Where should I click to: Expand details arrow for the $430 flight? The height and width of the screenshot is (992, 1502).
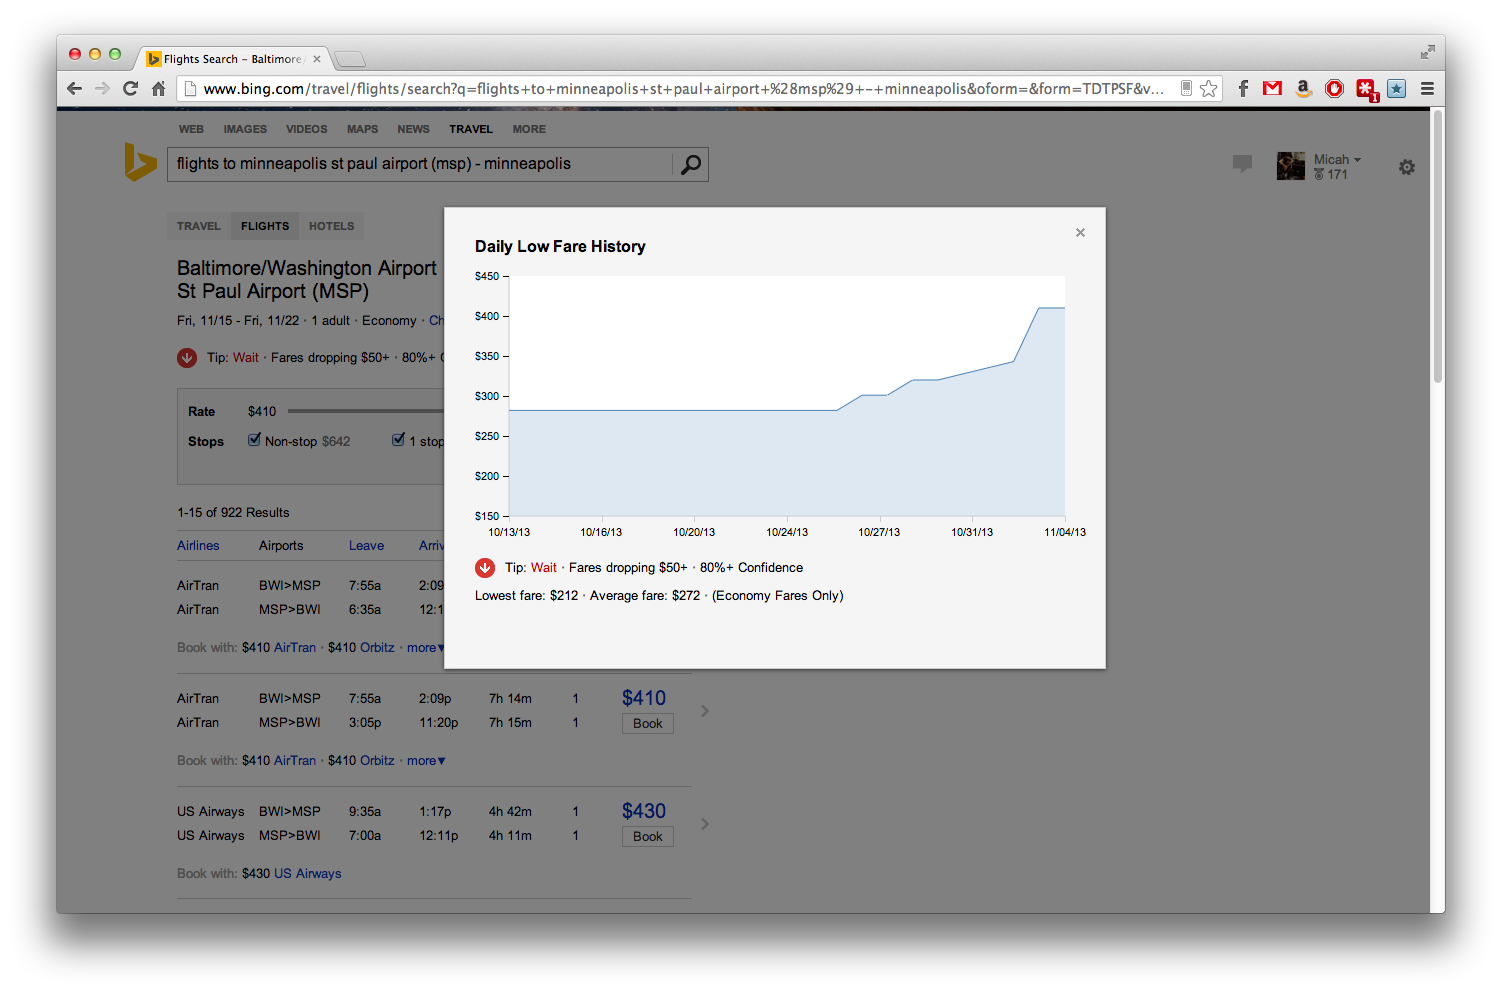coord(705,824)
